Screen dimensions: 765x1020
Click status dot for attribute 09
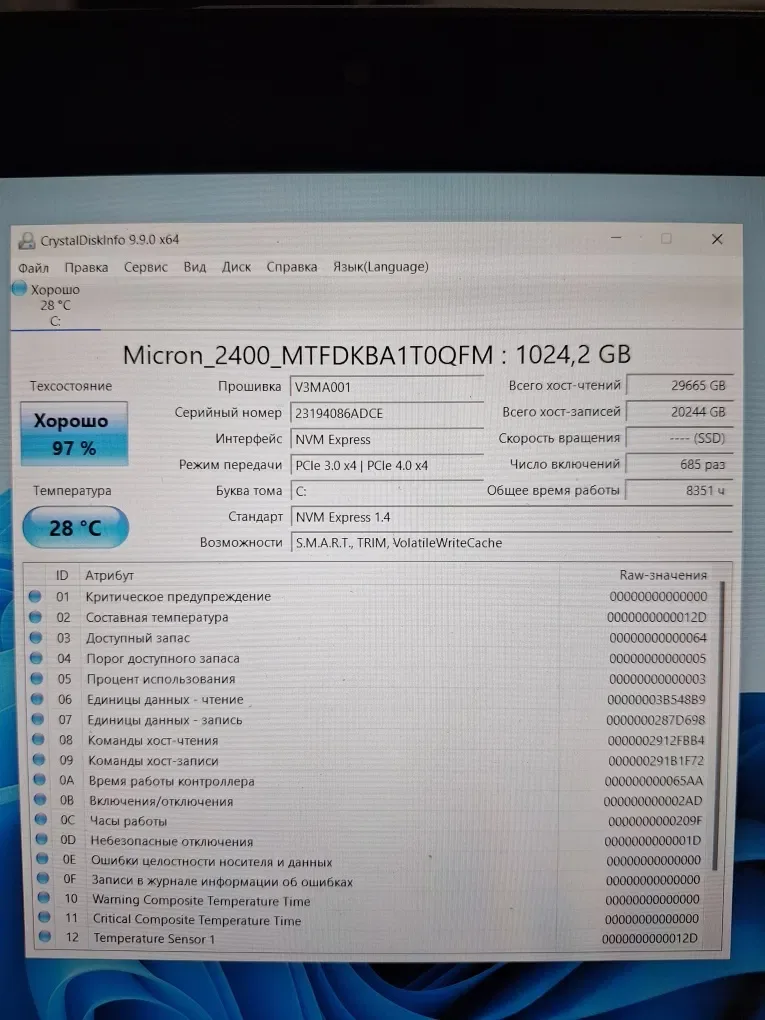click(39, 760)
